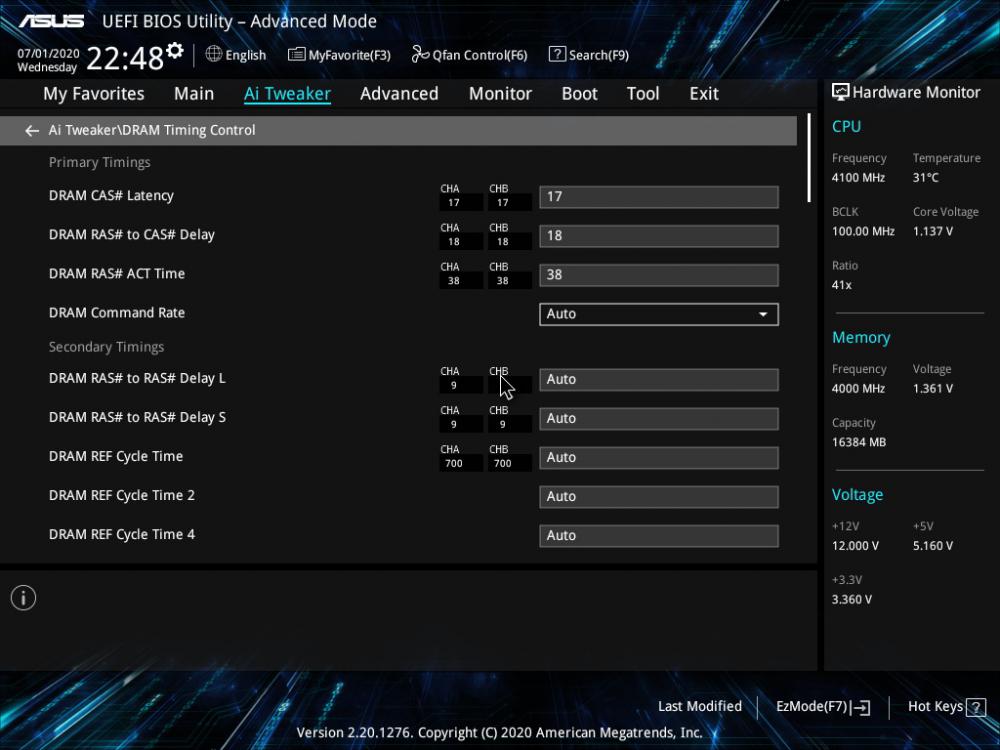This screenshot has height=750, width=1000.
Task: Click the Primary Timings heading
Action: (99, 162)
